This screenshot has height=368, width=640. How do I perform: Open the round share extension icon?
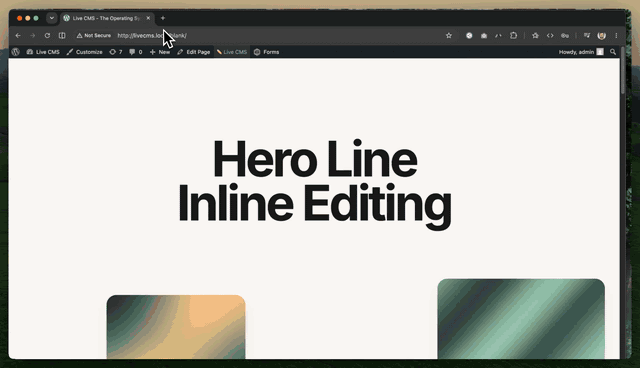click(x=469, y=35)
